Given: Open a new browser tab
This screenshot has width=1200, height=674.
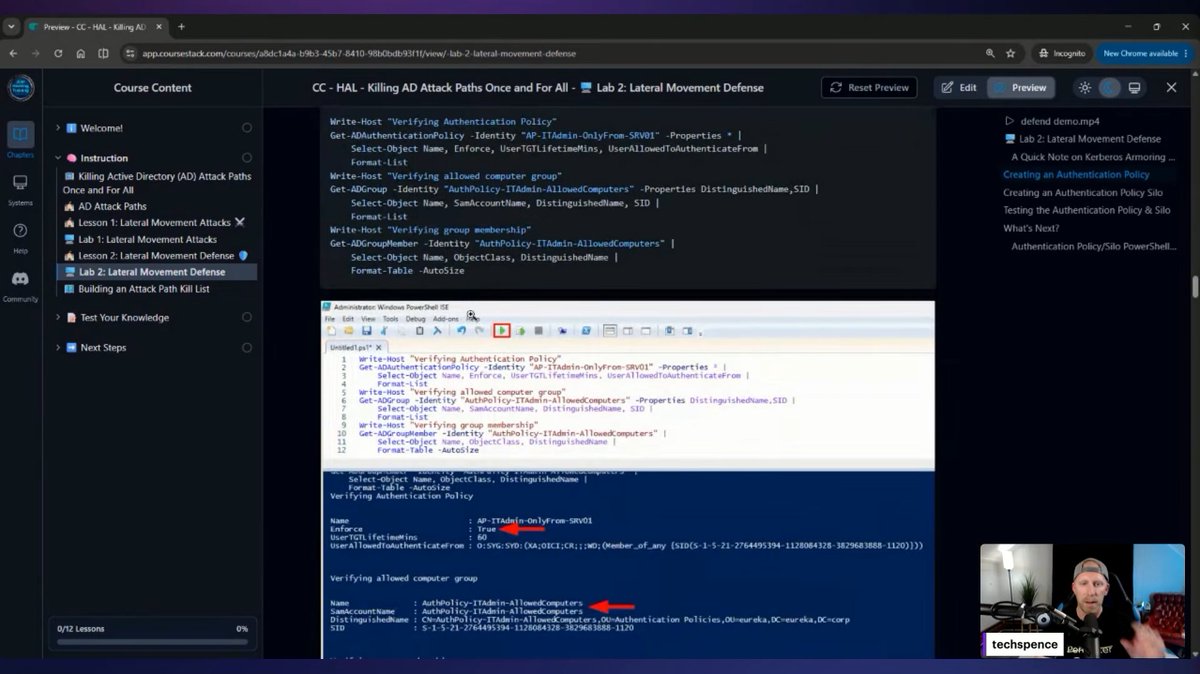Looking at the screenshot, I should 181,26.
